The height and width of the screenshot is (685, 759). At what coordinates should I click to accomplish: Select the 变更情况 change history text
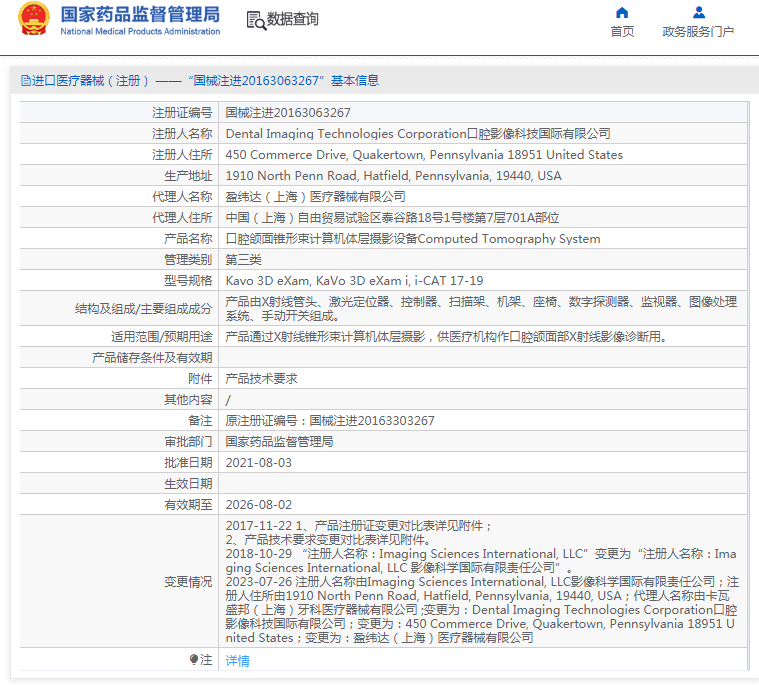click(x=482, y=581)
